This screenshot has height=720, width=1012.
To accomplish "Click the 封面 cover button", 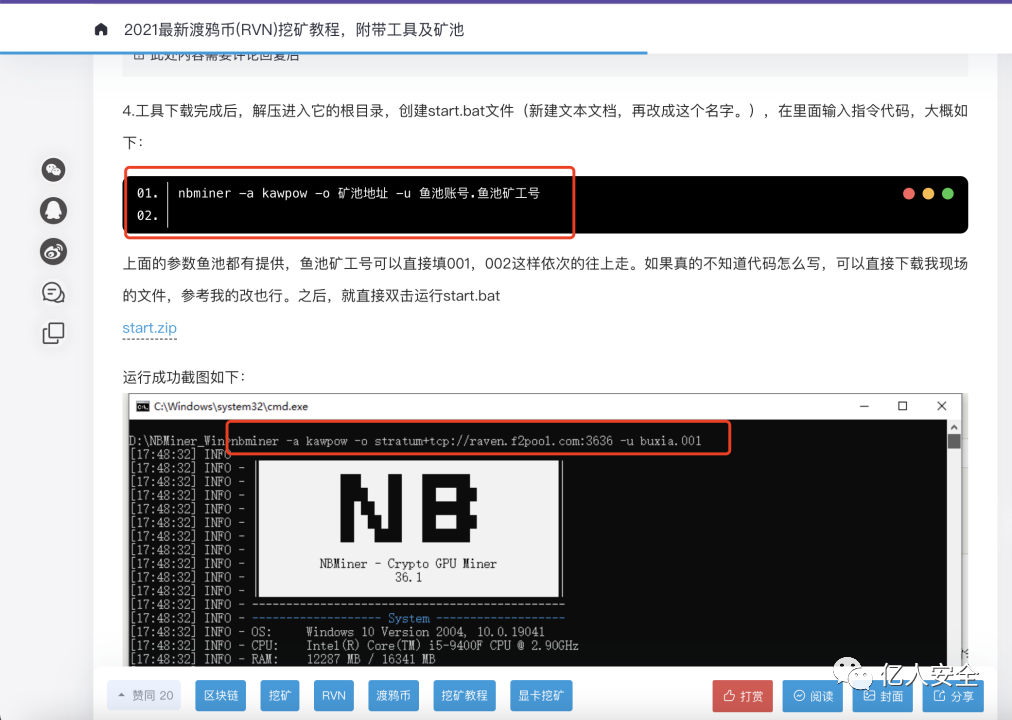I will [x=882, y=695].
